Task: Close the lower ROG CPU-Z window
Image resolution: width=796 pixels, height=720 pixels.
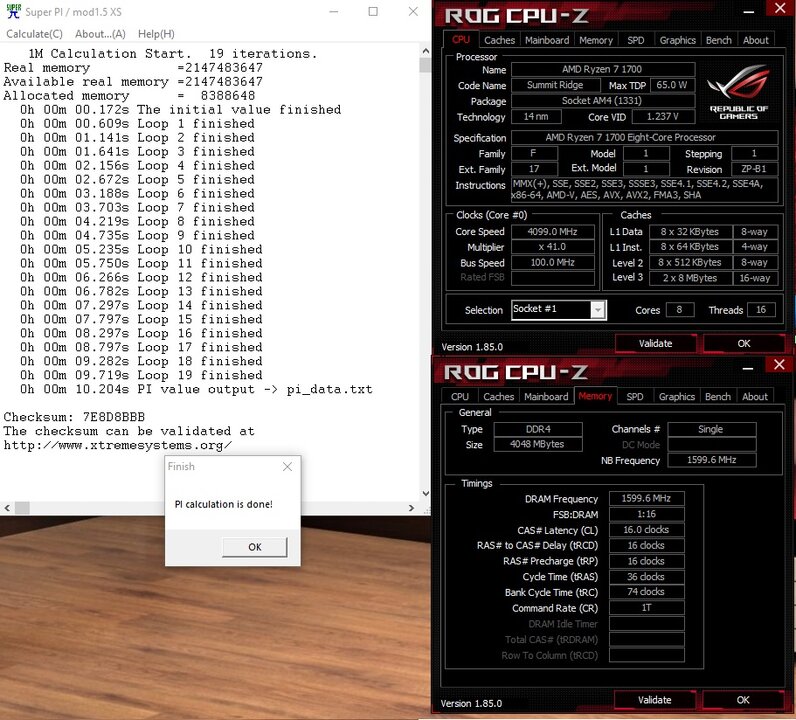Action: pos(779,365)
